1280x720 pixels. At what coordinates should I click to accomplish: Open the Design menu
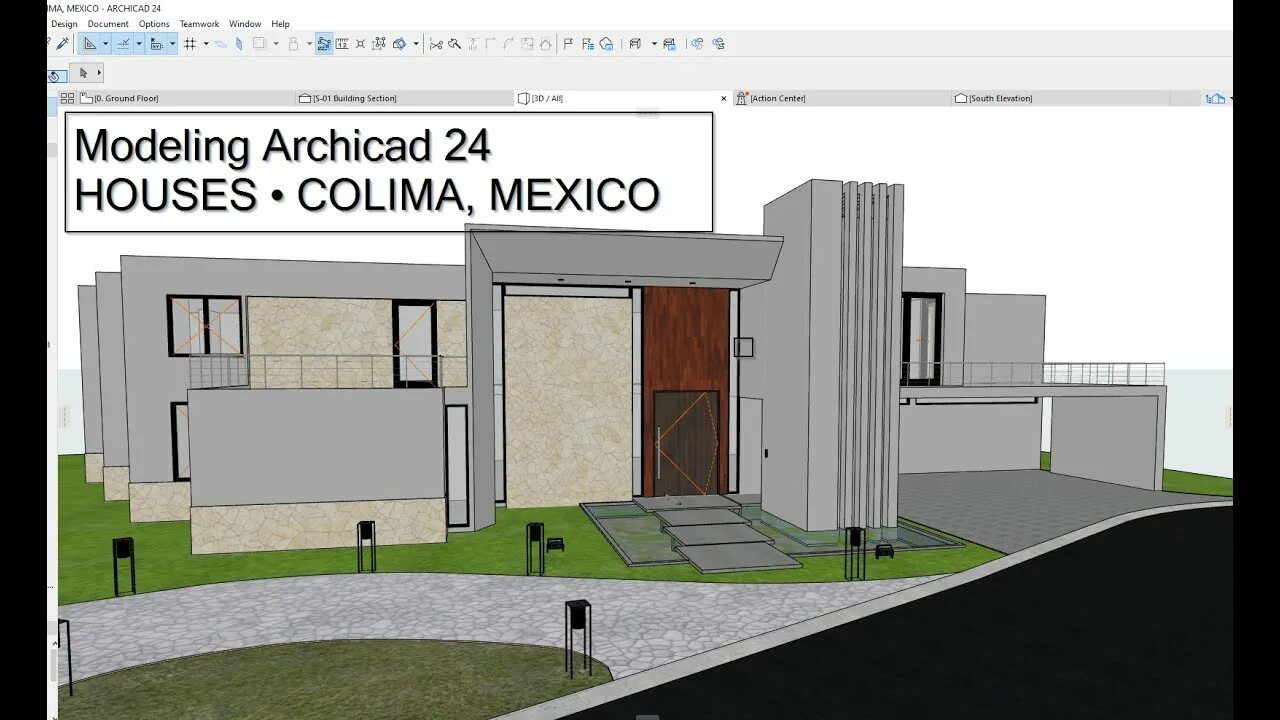pyautogui.click(x=64, y=24)
